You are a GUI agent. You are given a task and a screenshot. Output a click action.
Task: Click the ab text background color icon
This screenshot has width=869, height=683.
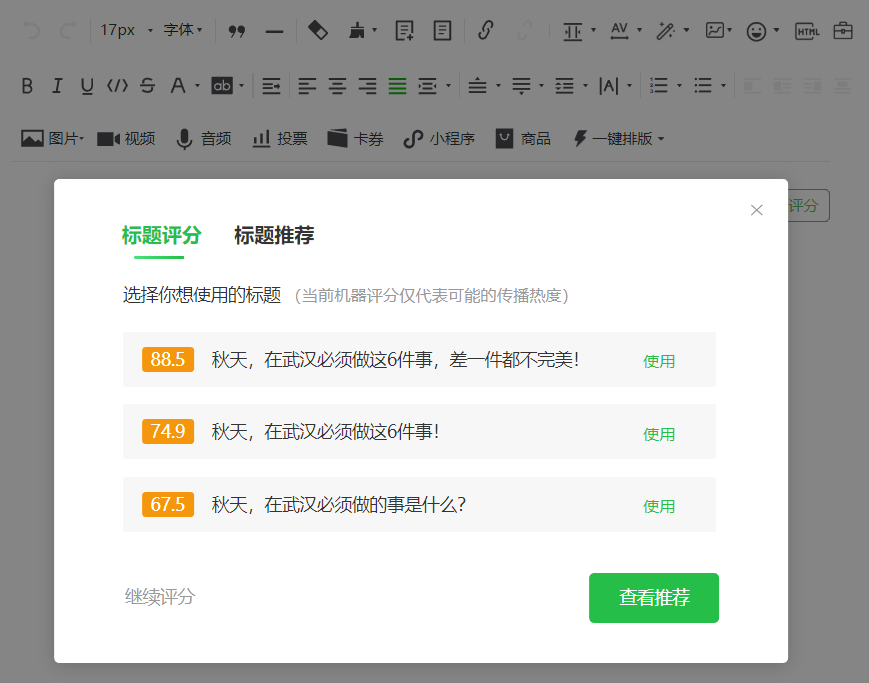[x=222, y=86]
